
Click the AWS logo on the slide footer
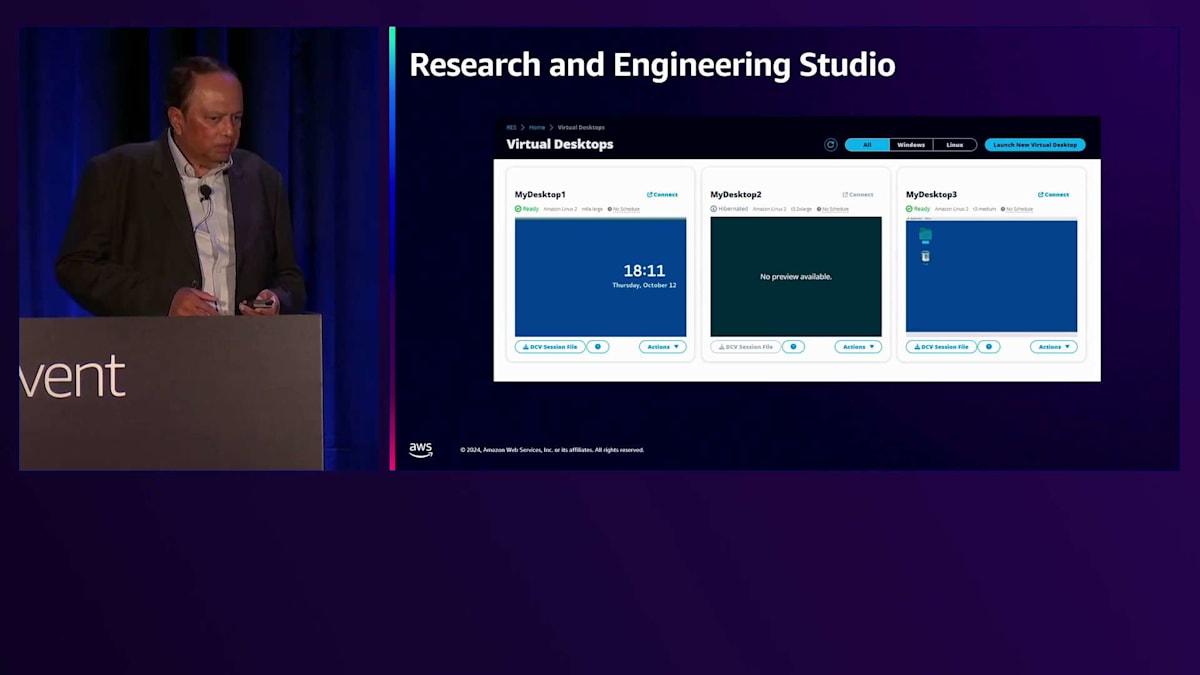pos(421,450)
